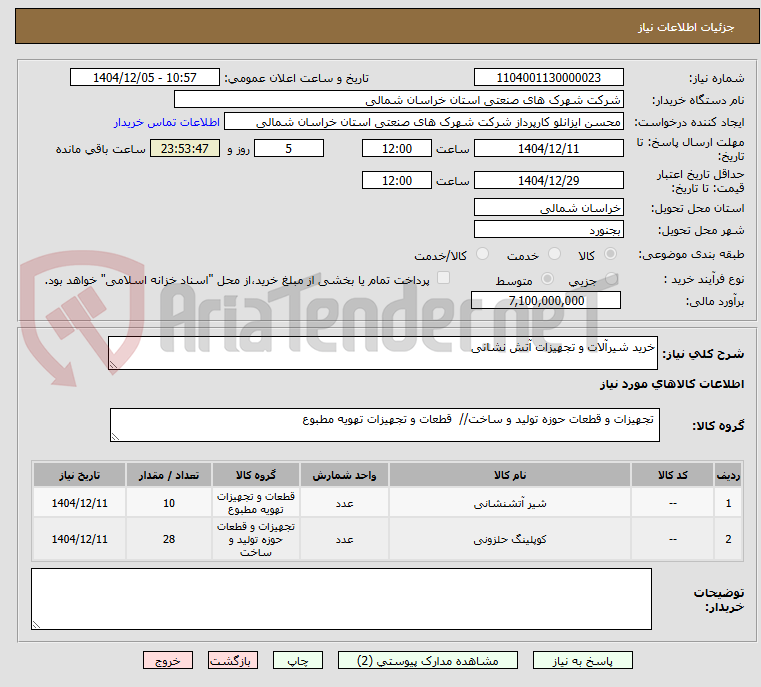Click the validity hour field next to 1404/12/29
Viewport: 761px width, 687px height.
click(397, 180)
